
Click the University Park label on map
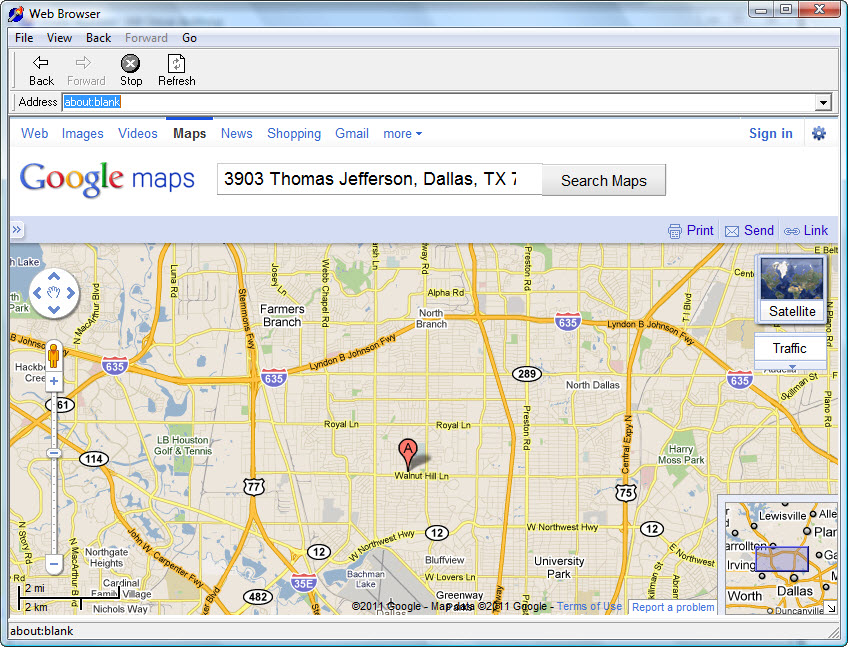click(x=559, y=567)
